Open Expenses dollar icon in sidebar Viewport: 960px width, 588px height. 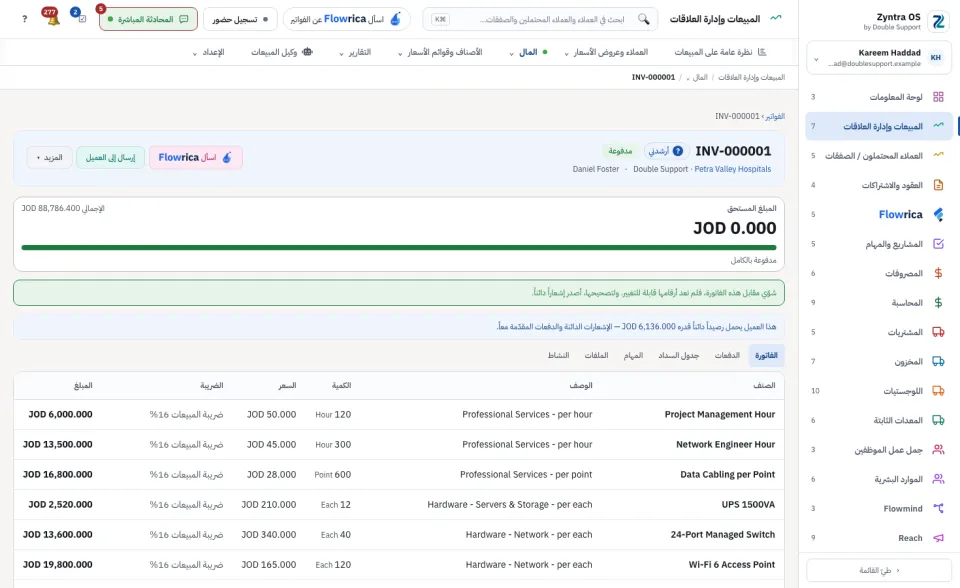(x=938, y=273)
